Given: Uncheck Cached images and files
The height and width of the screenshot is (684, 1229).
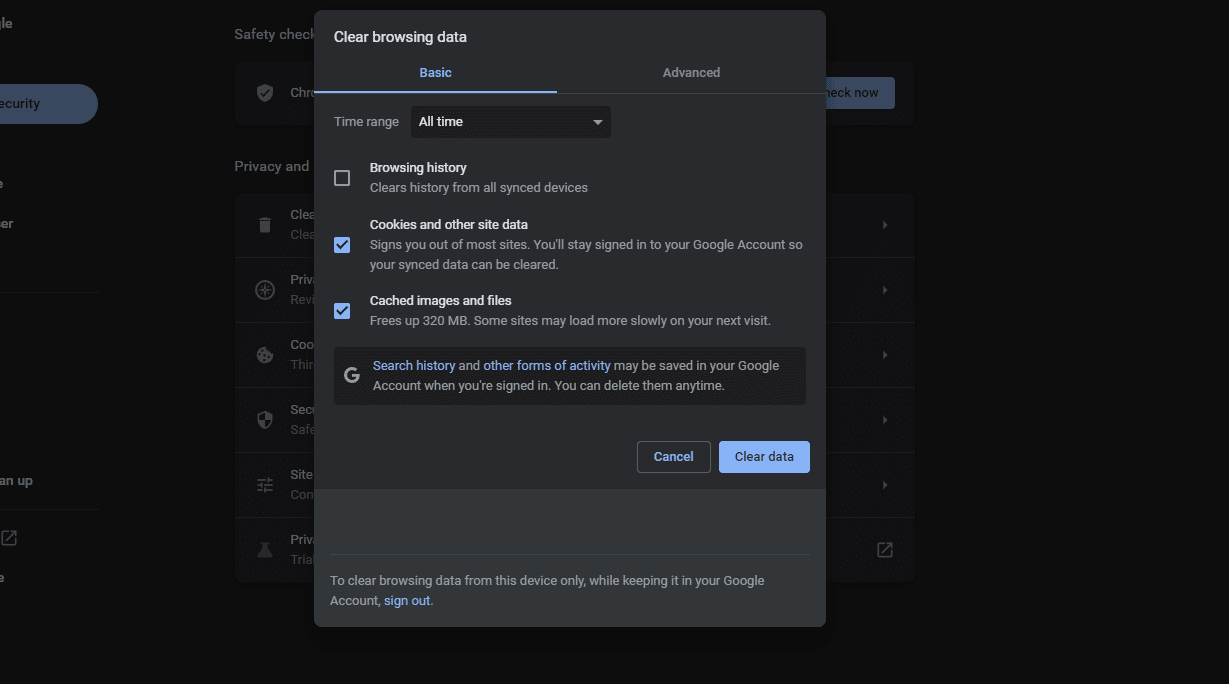Looking at the screenshot, I should tap(342, 311).
